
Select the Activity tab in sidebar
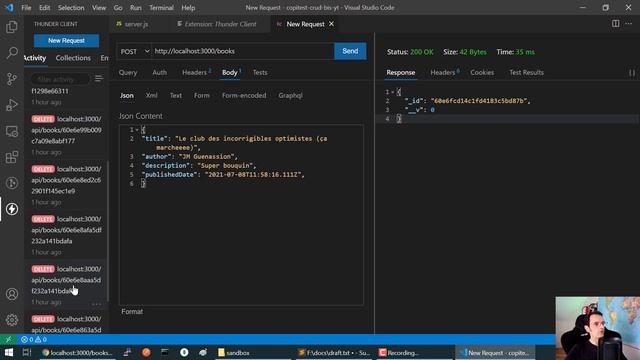[x=36, y=58]
